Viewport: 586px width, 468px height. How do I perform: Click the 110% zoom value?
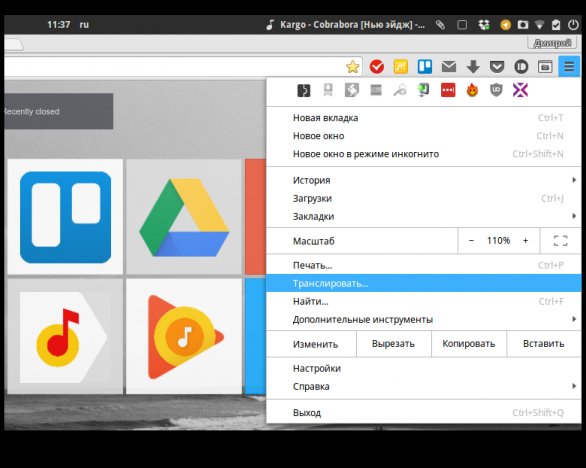tap(498, 241)
